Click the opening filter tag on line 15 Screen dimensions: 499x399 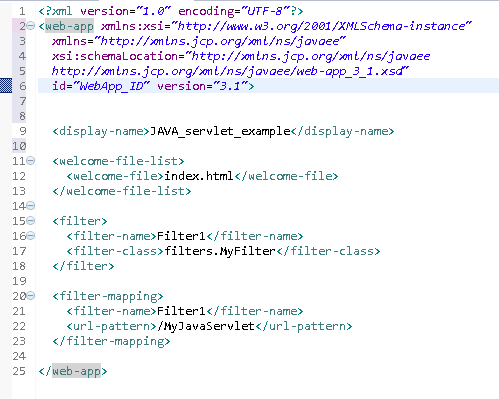80,221
